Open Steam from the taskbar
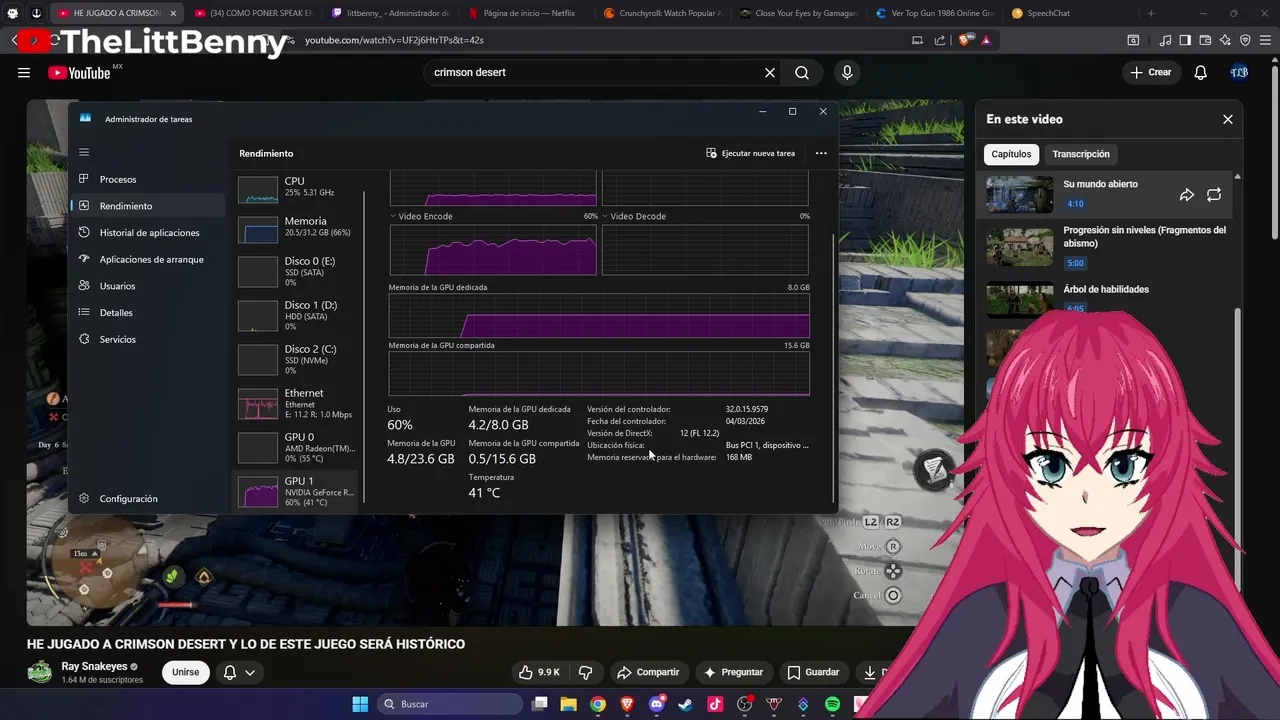Viewport: 1280px width, 720px height. pos(686,704)
